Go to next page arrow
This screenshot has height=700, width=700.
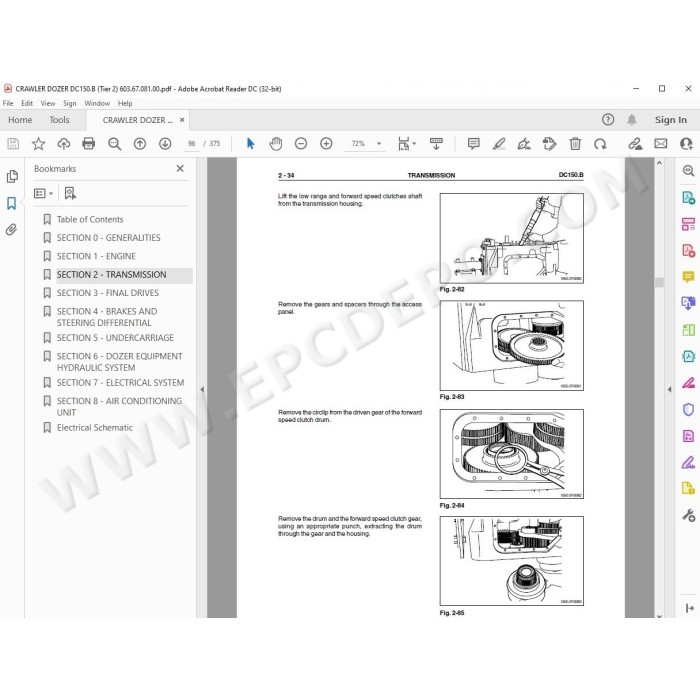click(165, 144)
